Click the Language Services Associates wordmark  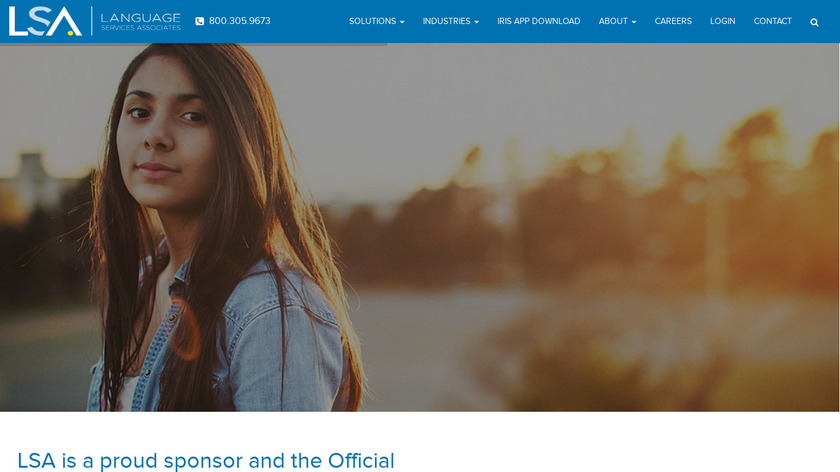pyautogui.click(x=140, y=21)
